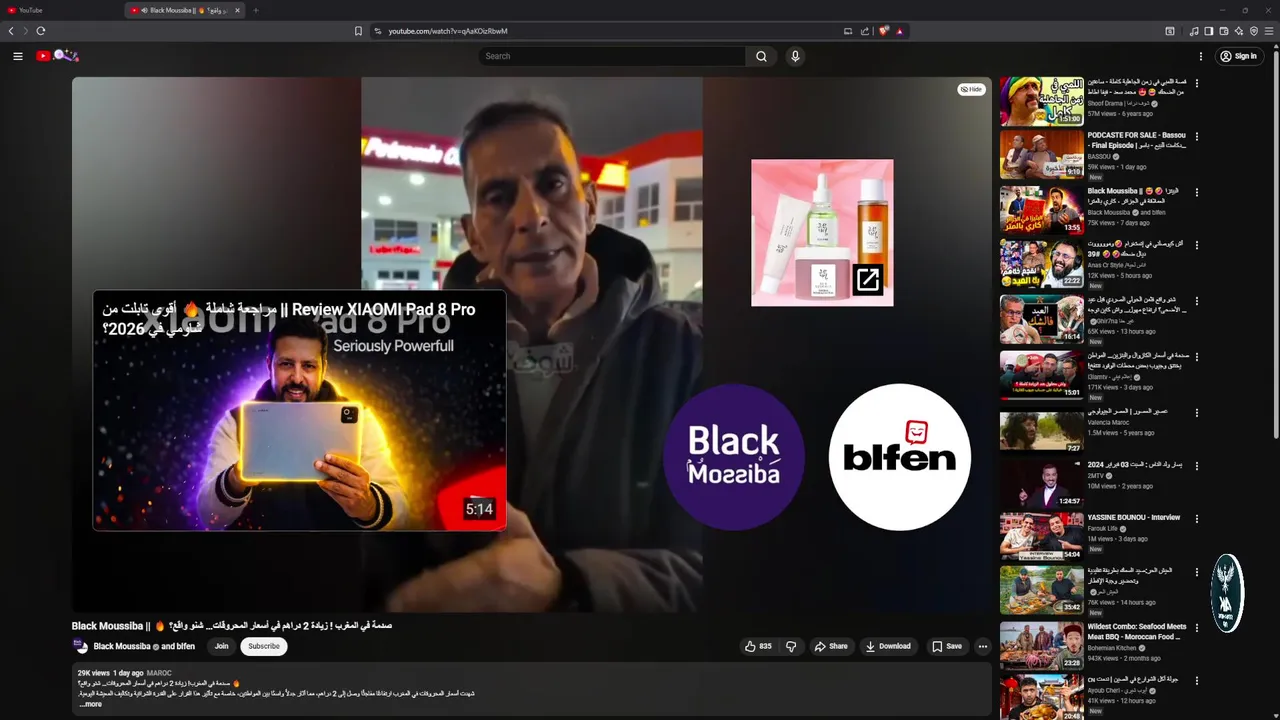1280x720 pixels.
Task: Open the 35:42 recommended video thumbnail
Action: [x=1041, y=591]
